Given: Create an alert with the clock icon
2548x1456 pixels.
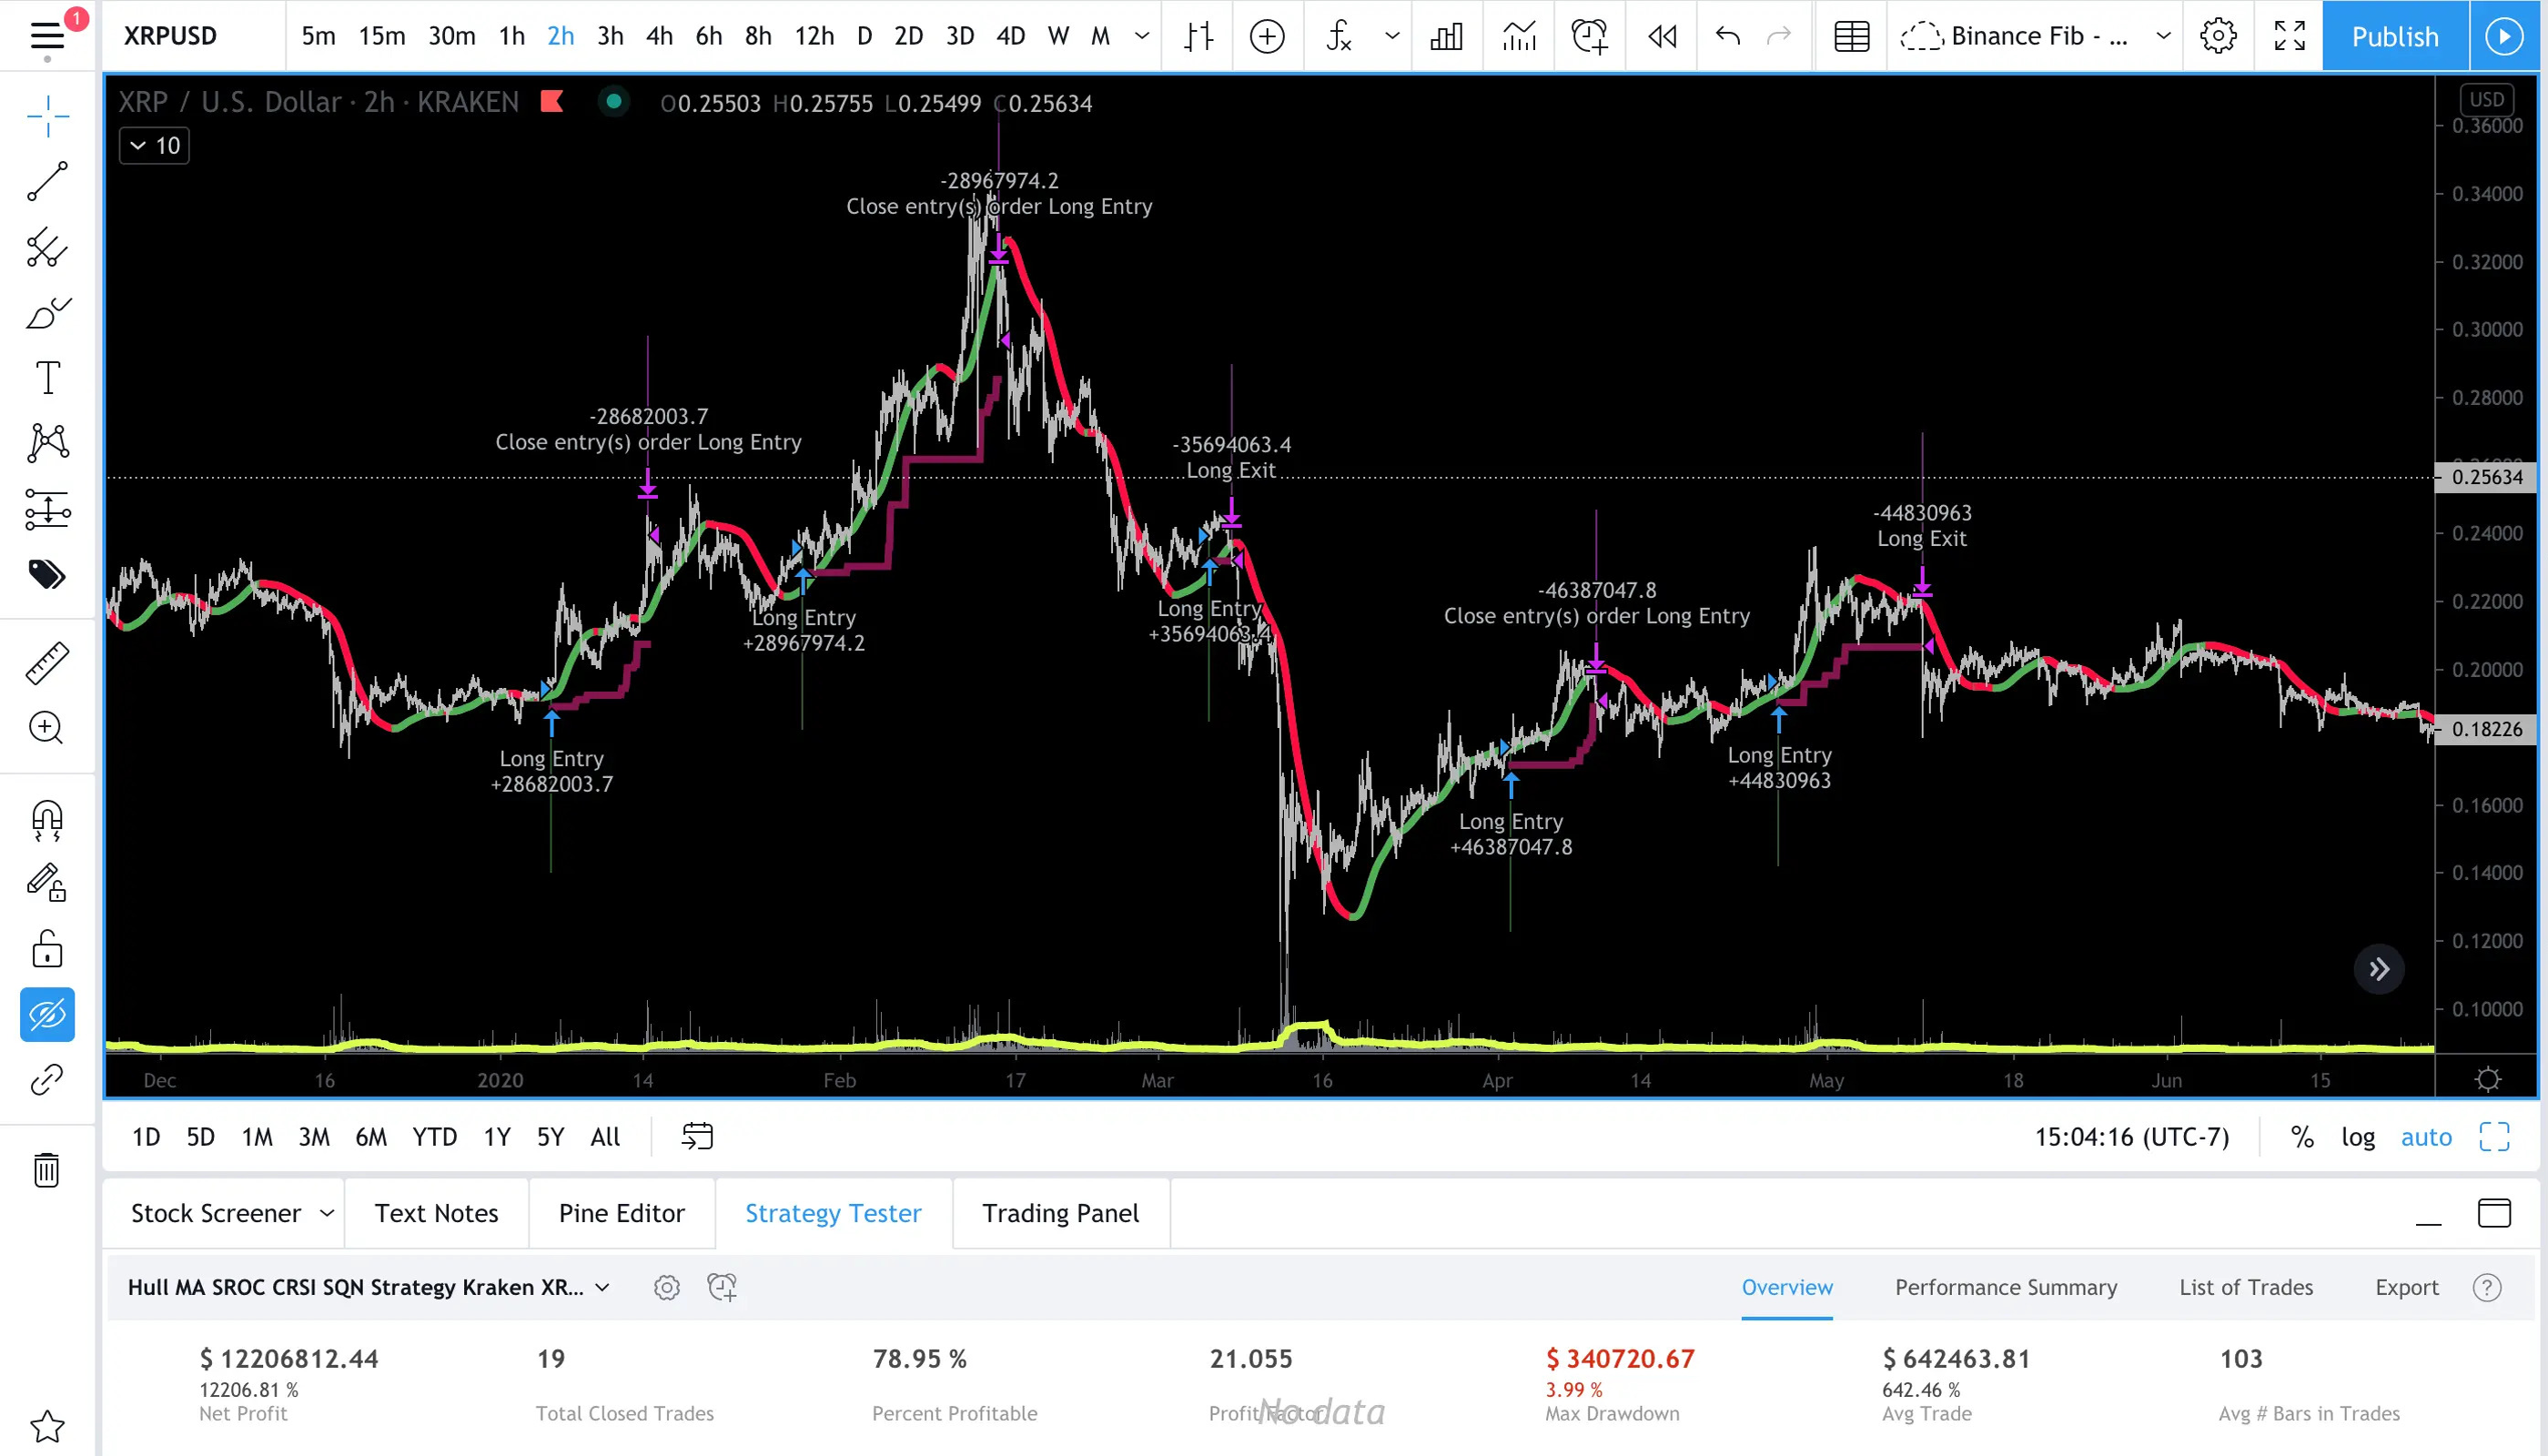Looking at the screenshot, I should (x=1590, y=36).
